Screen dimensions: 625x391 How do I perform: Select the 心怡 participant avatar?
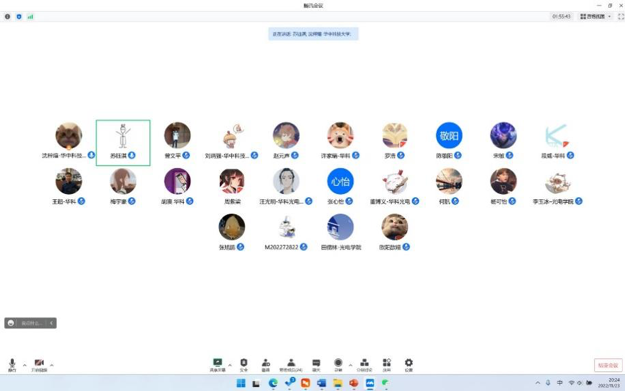pos(340,181)
